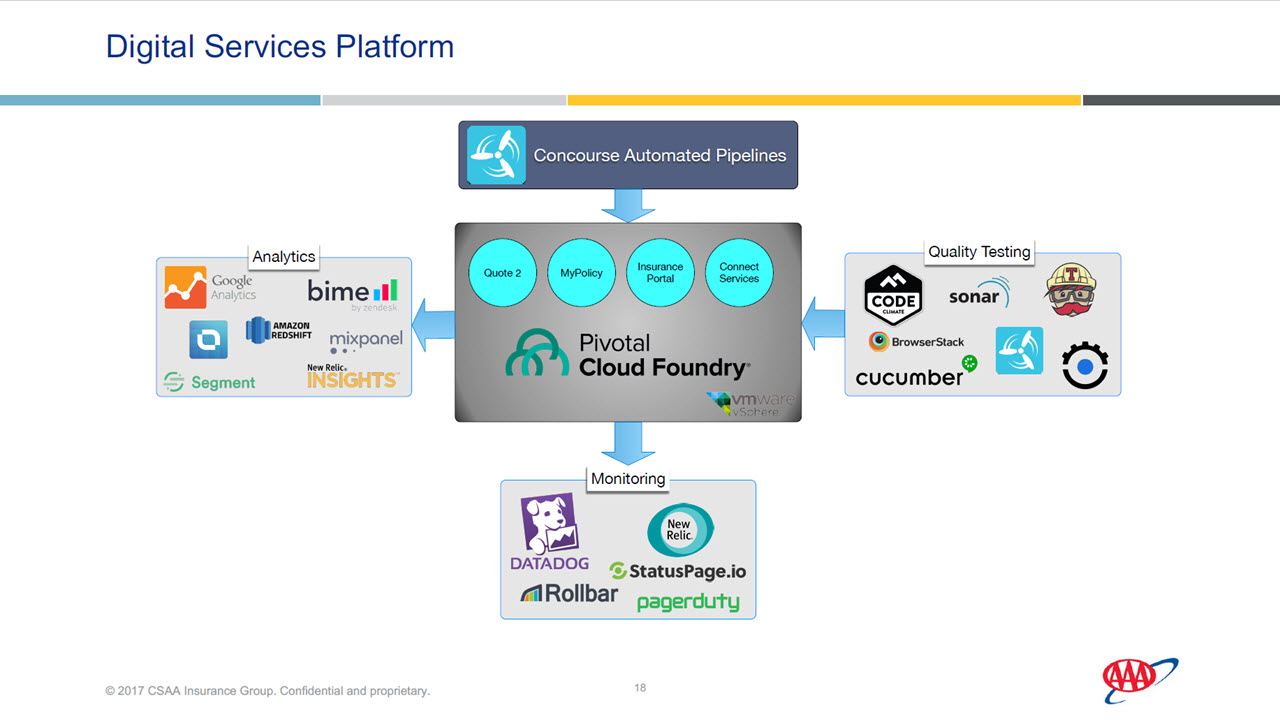
Task: Click the Pivotal Cloud Foundry logo
Action: click(x=627, y=355)
